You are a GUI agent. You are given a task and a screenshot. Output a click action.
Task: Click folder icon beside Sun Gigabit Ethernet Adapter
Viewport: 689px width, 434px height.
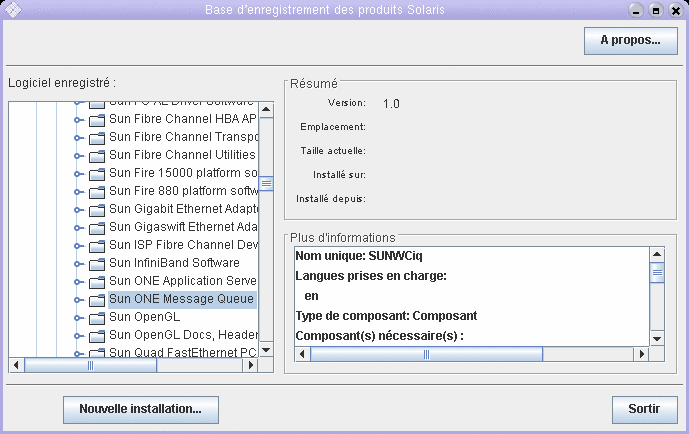[97, 210]
